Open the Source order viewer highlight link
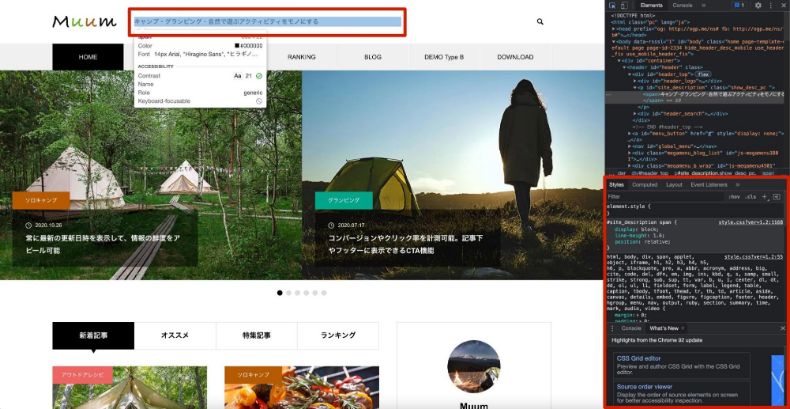 click(x=644, y=386)
